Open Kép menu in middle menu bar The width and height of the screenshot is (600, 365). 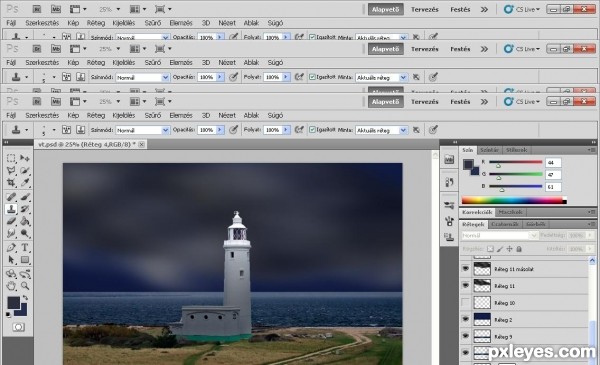coord(73,63)
